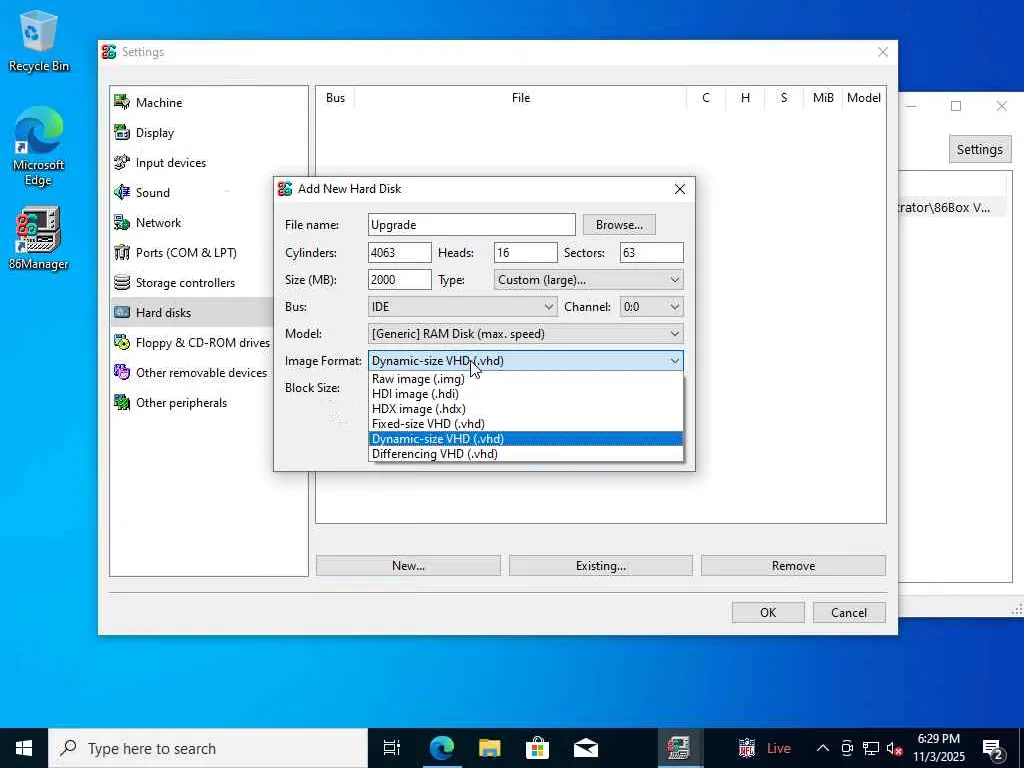1024x768 pixels.
Task: Click the Cylinders field
Action: tap(400, 252)
